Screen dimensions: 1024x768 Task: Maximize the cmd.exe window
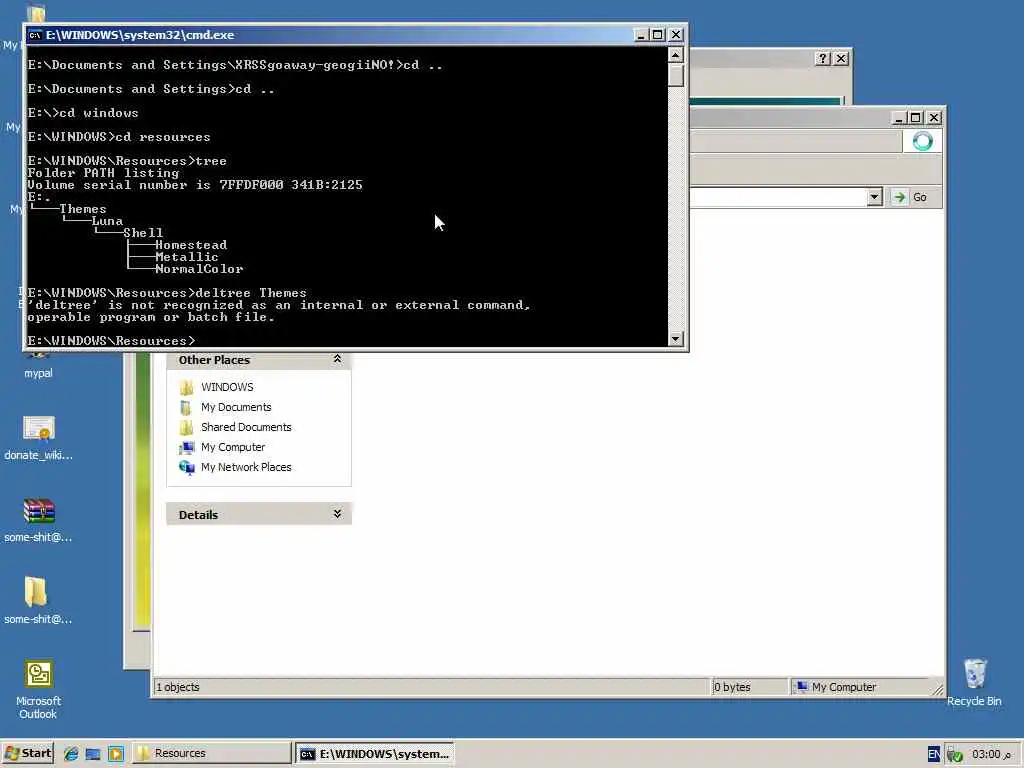click(x=658, y=35)
